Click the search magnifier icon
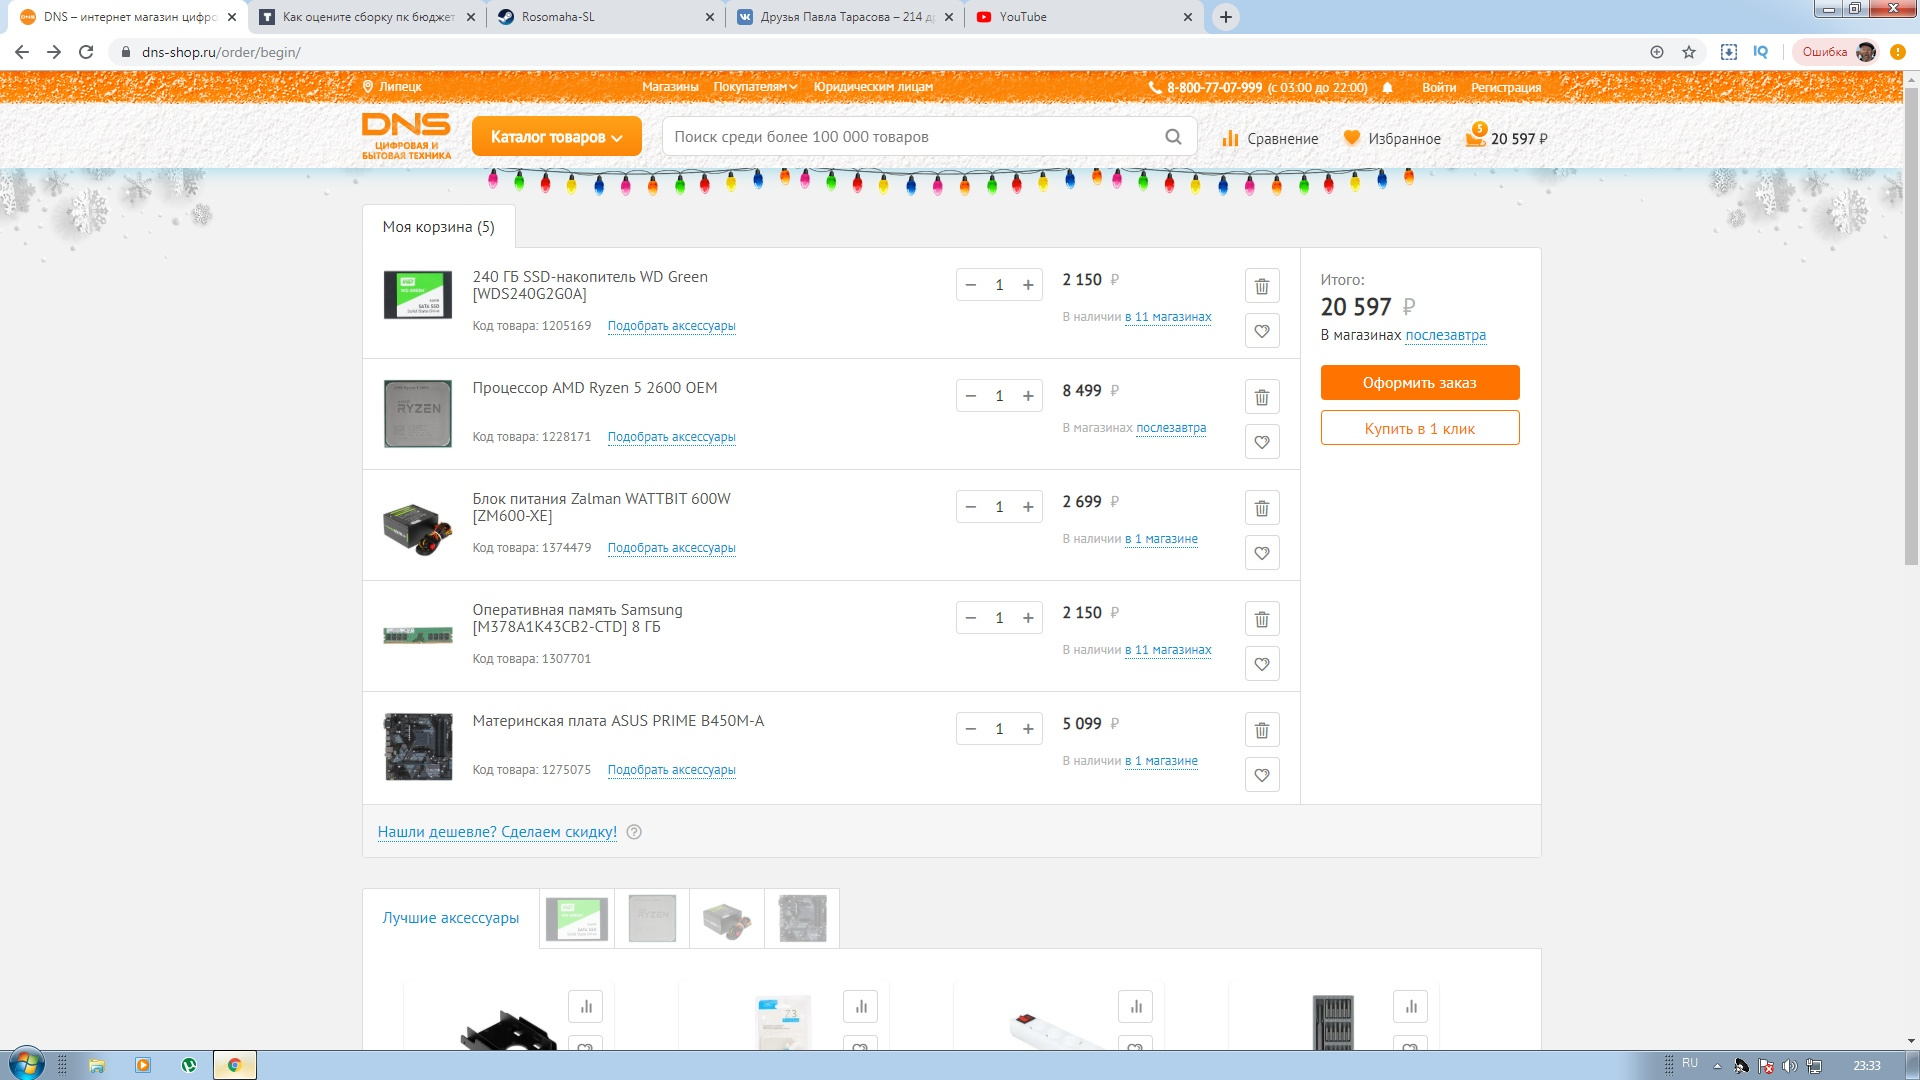 point(1173,137)
